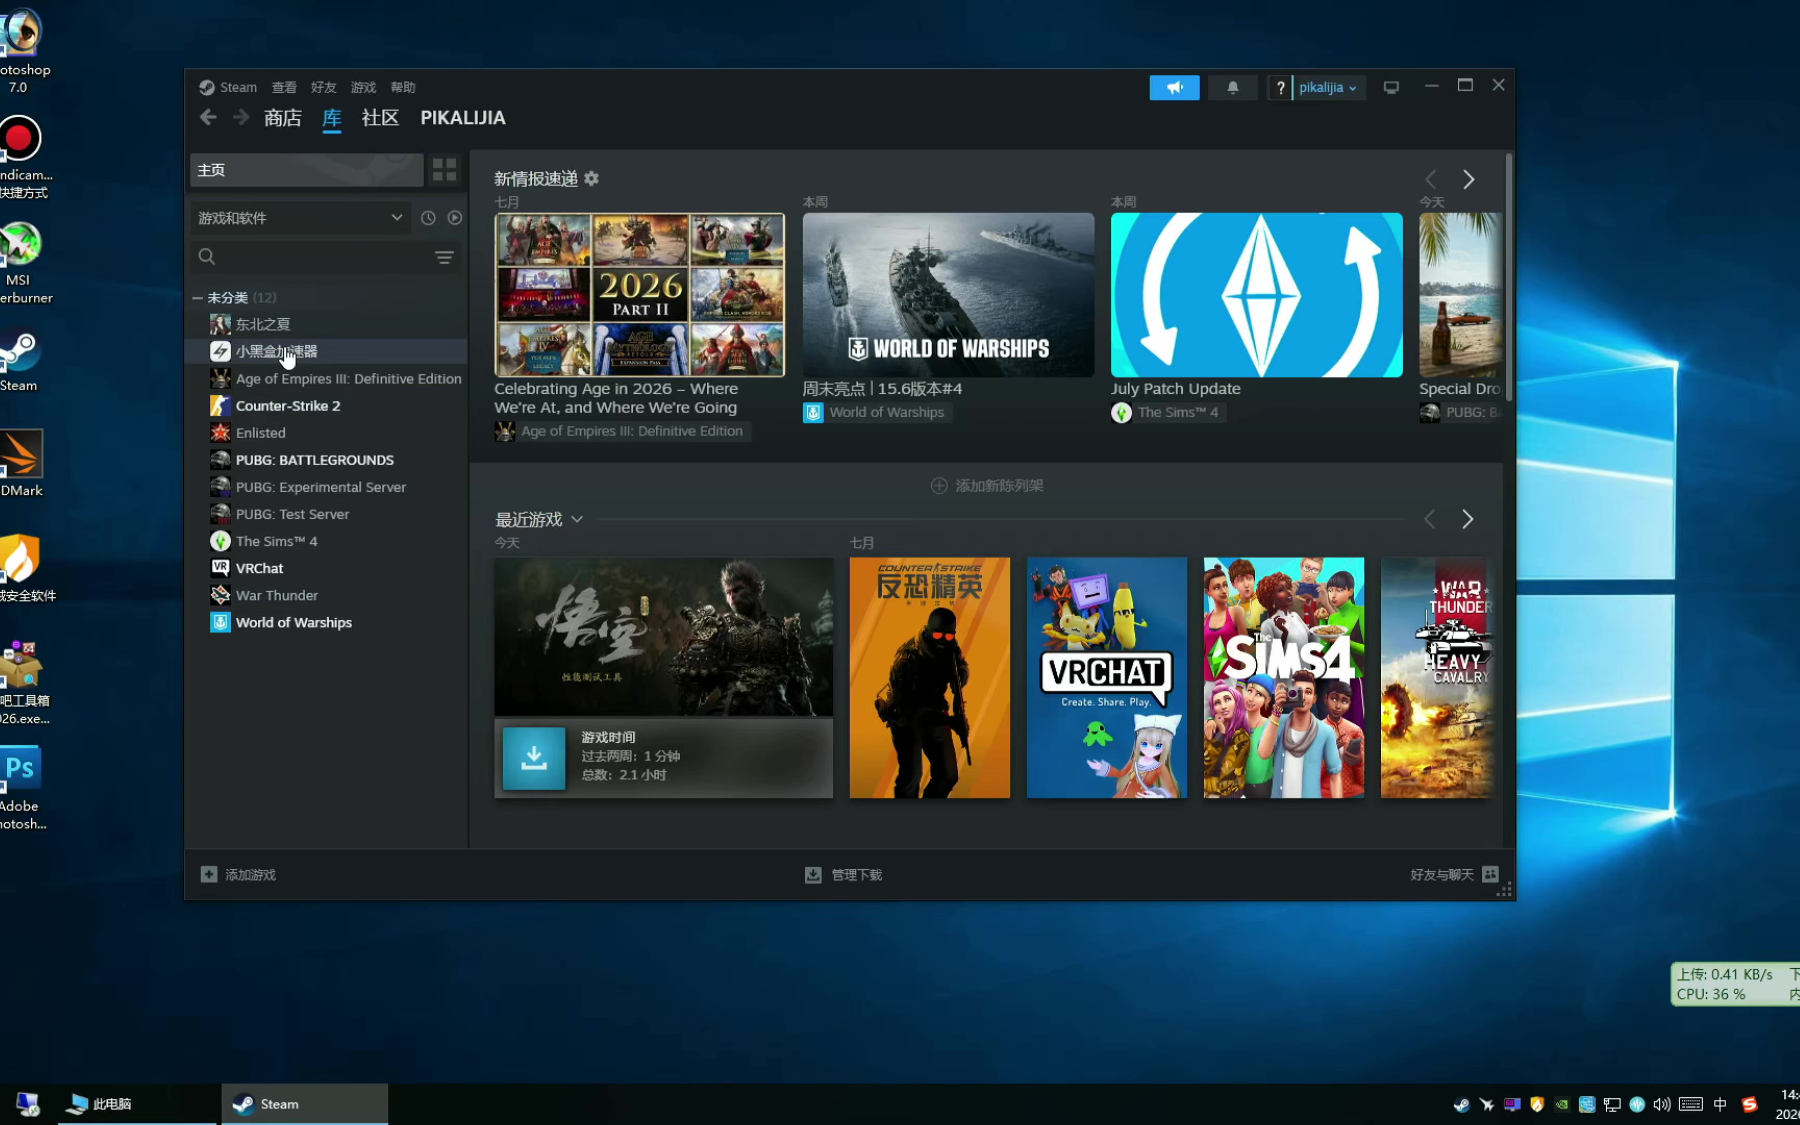Open advanced library filter options

pyautogui.click(x=444, y=257)
